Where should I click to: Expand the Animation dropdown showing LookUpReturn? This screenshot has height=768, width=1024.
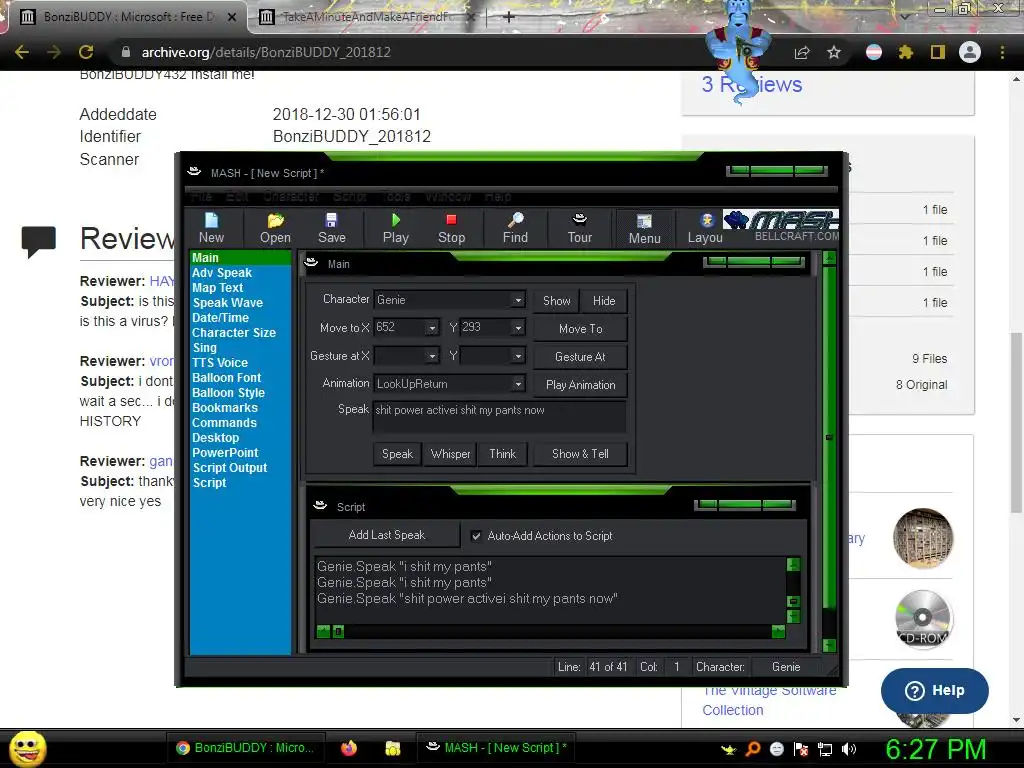(x=518, y=384)
